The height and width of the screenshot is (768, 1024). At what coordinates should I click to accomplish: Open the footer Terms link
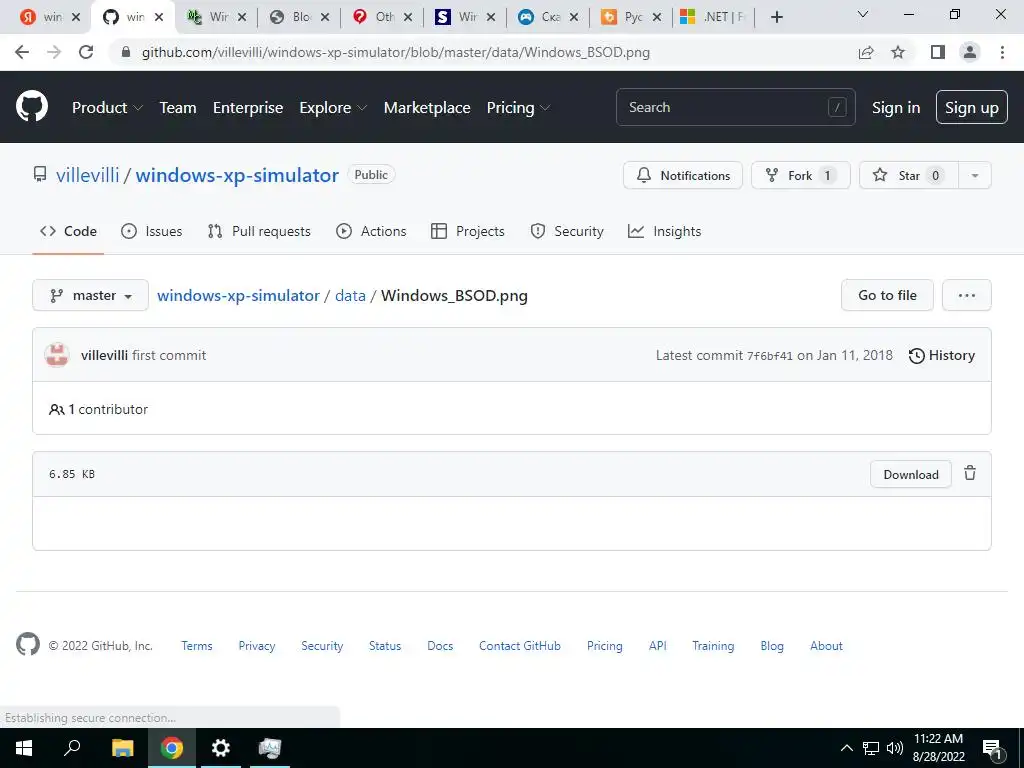197,645
